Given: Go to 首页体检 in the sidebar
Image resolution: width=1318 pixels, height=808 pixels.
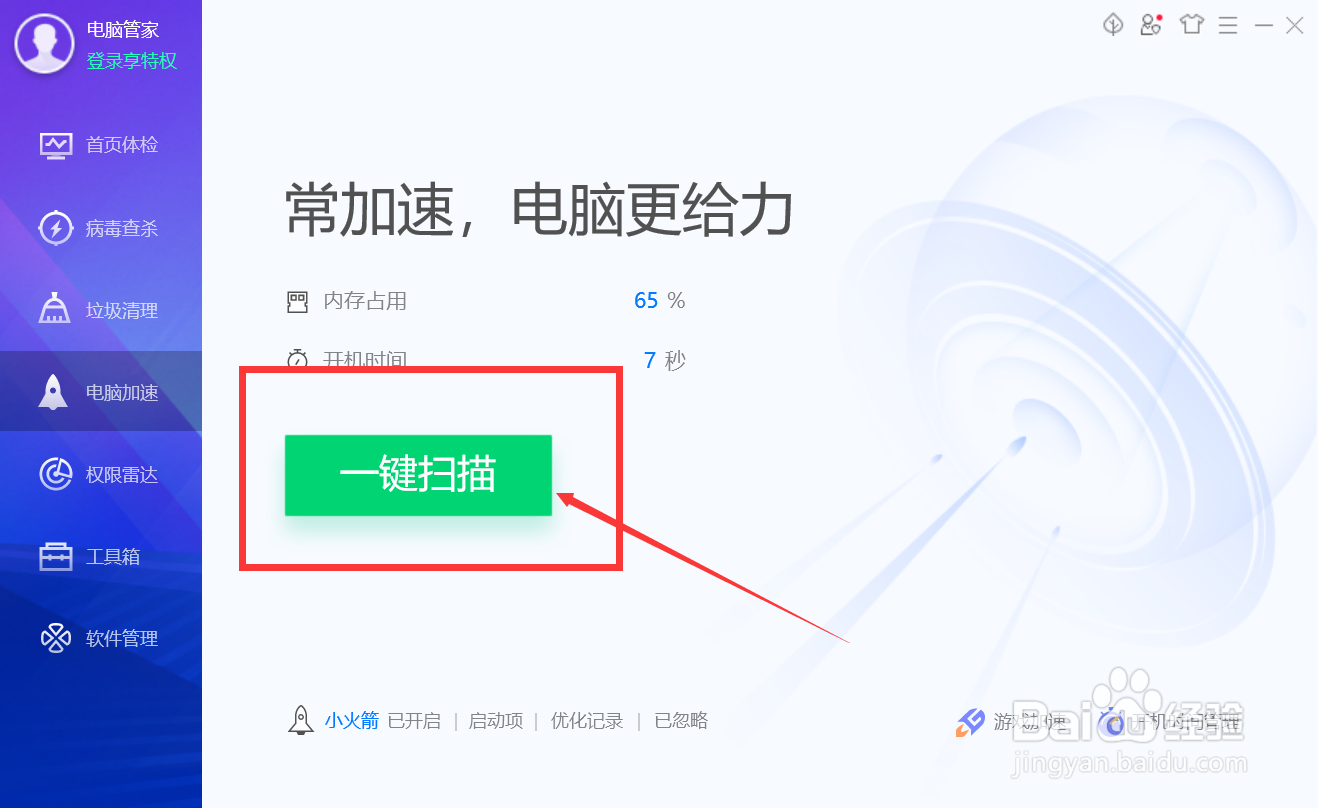Looking at the screenshot, I should (100, 145).
